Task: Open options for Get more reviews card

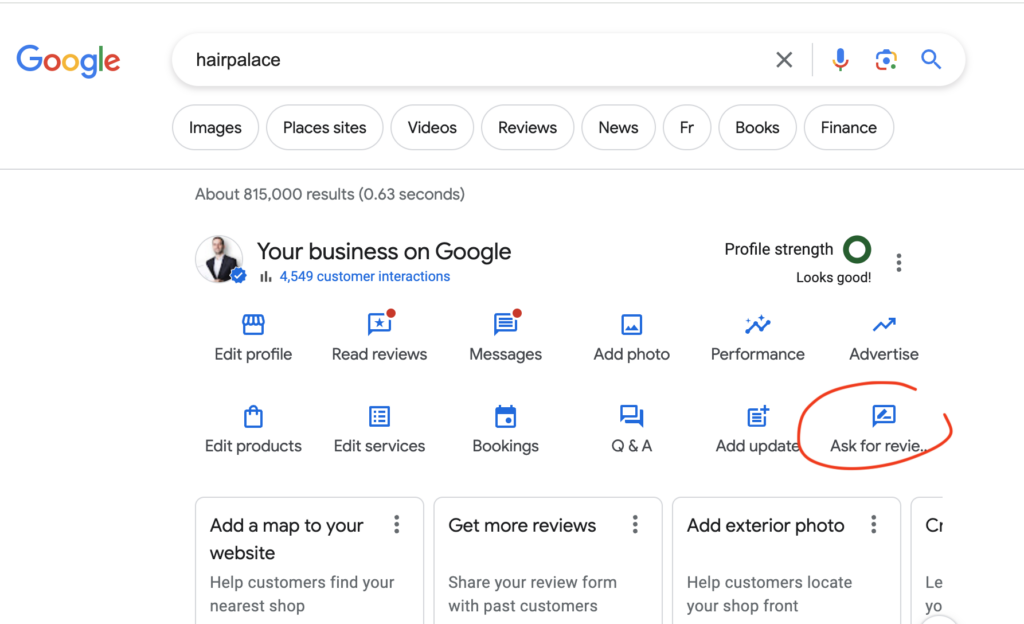Action: (635, 525)
